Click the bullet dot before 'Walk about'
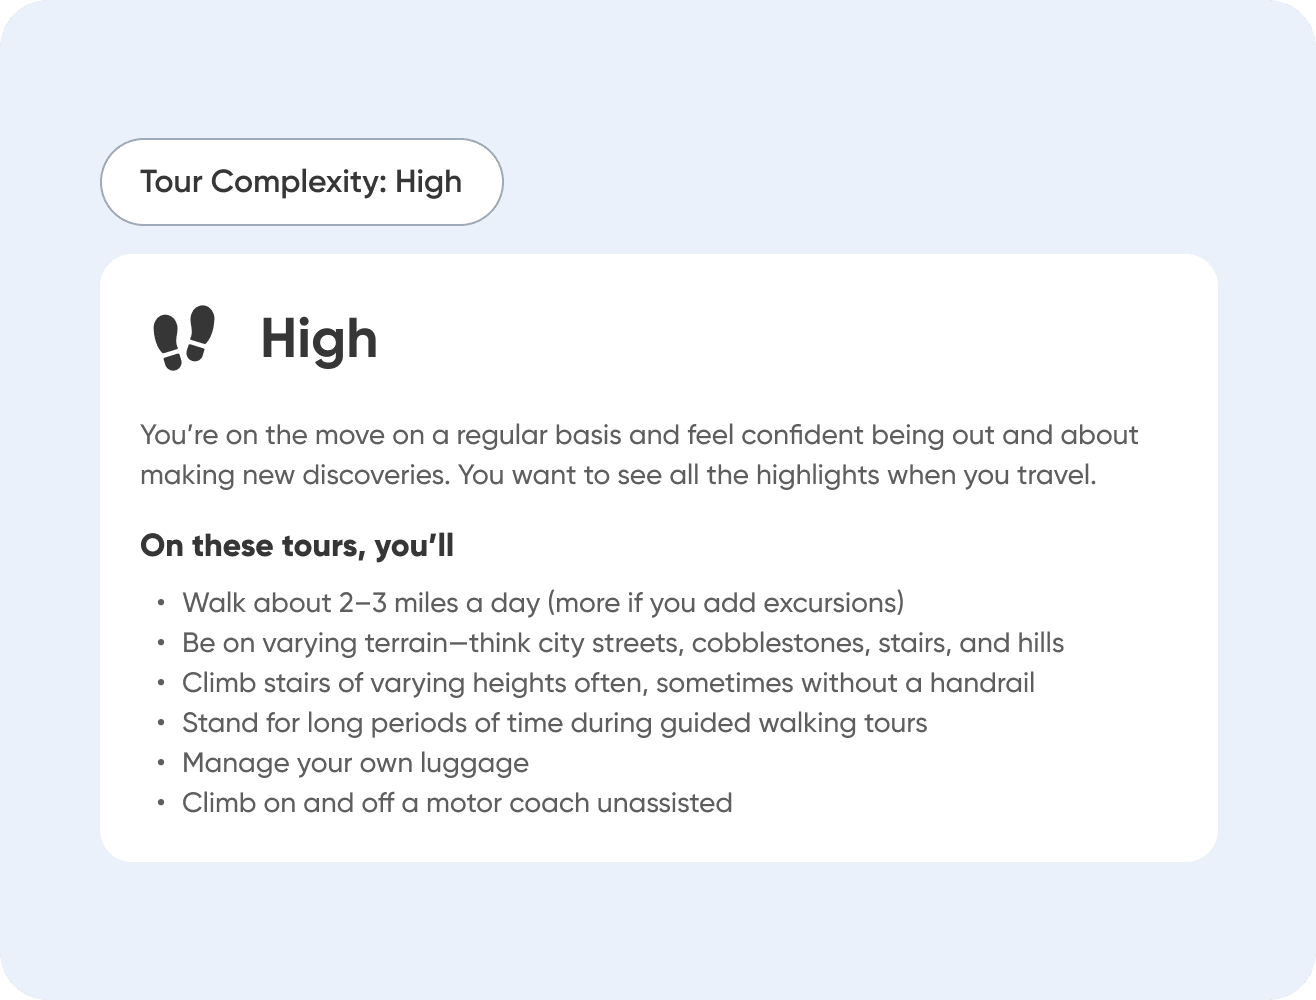 pos(160,603)
